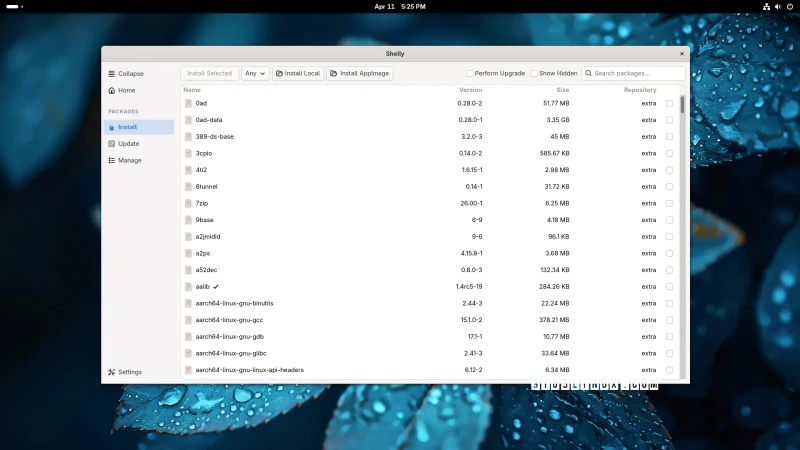Switch to the Update section
800x450 pixels.
[139, 144]
